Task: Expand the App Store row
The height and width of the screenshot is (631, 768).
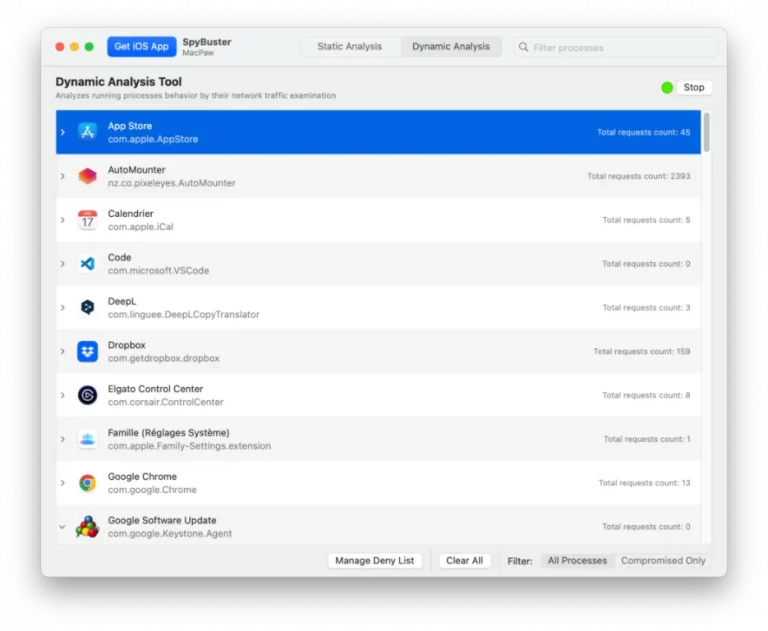Action: coord(63,132)
